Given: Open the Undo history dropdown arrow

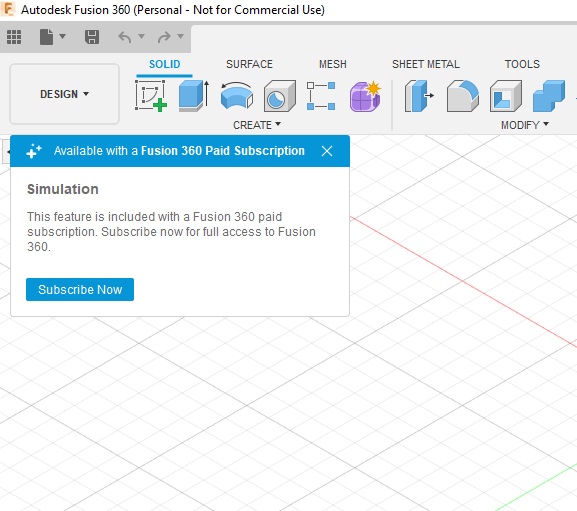Looking at the screenshot, I should 141,36.
